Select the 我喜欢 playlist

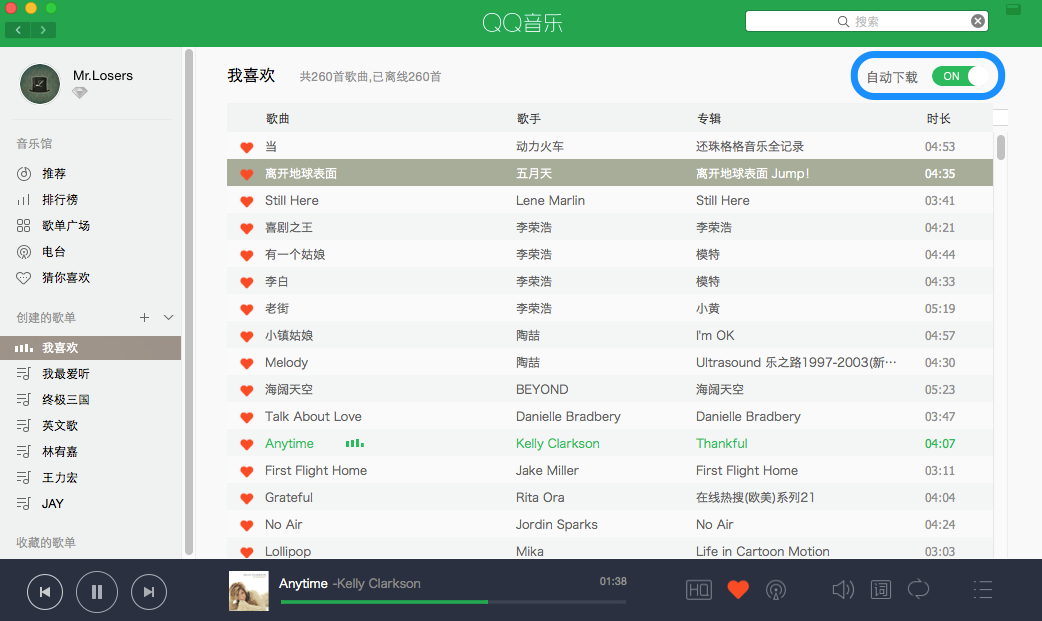click(x=90, y=348)
